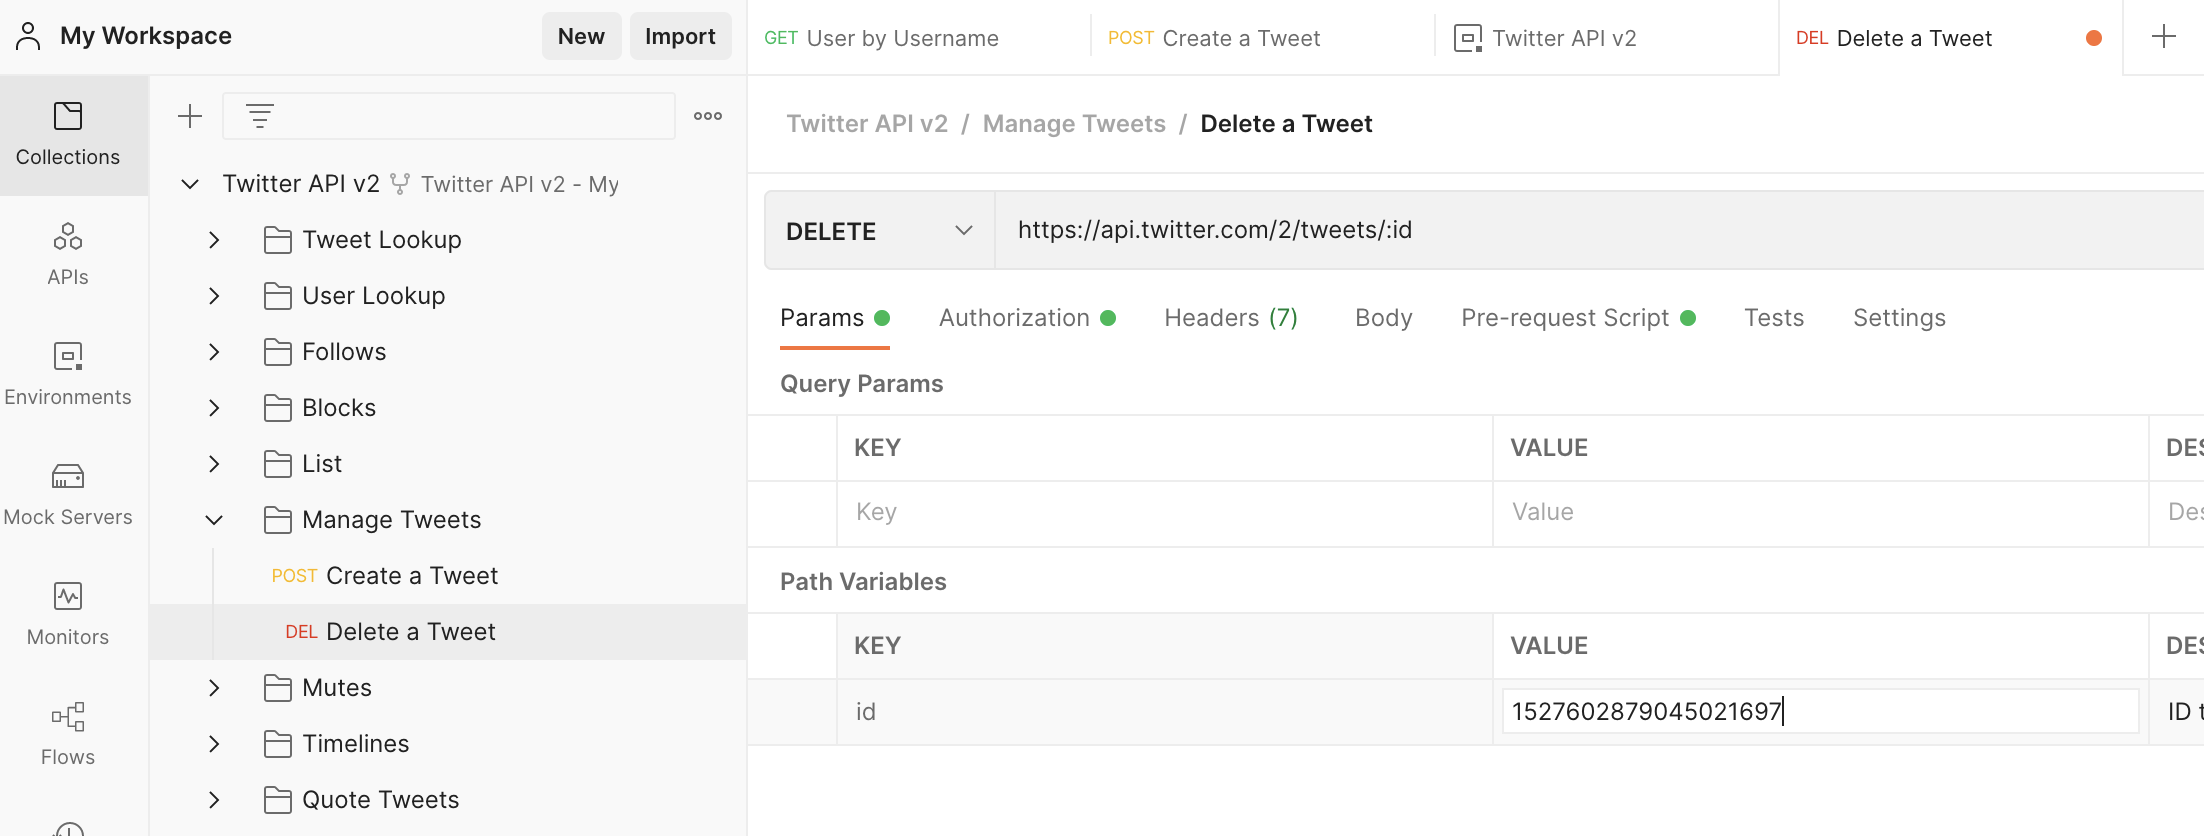Expand the Tweet Lookup folder
This screenshot has height=836, width=2204.
[214, 240]
